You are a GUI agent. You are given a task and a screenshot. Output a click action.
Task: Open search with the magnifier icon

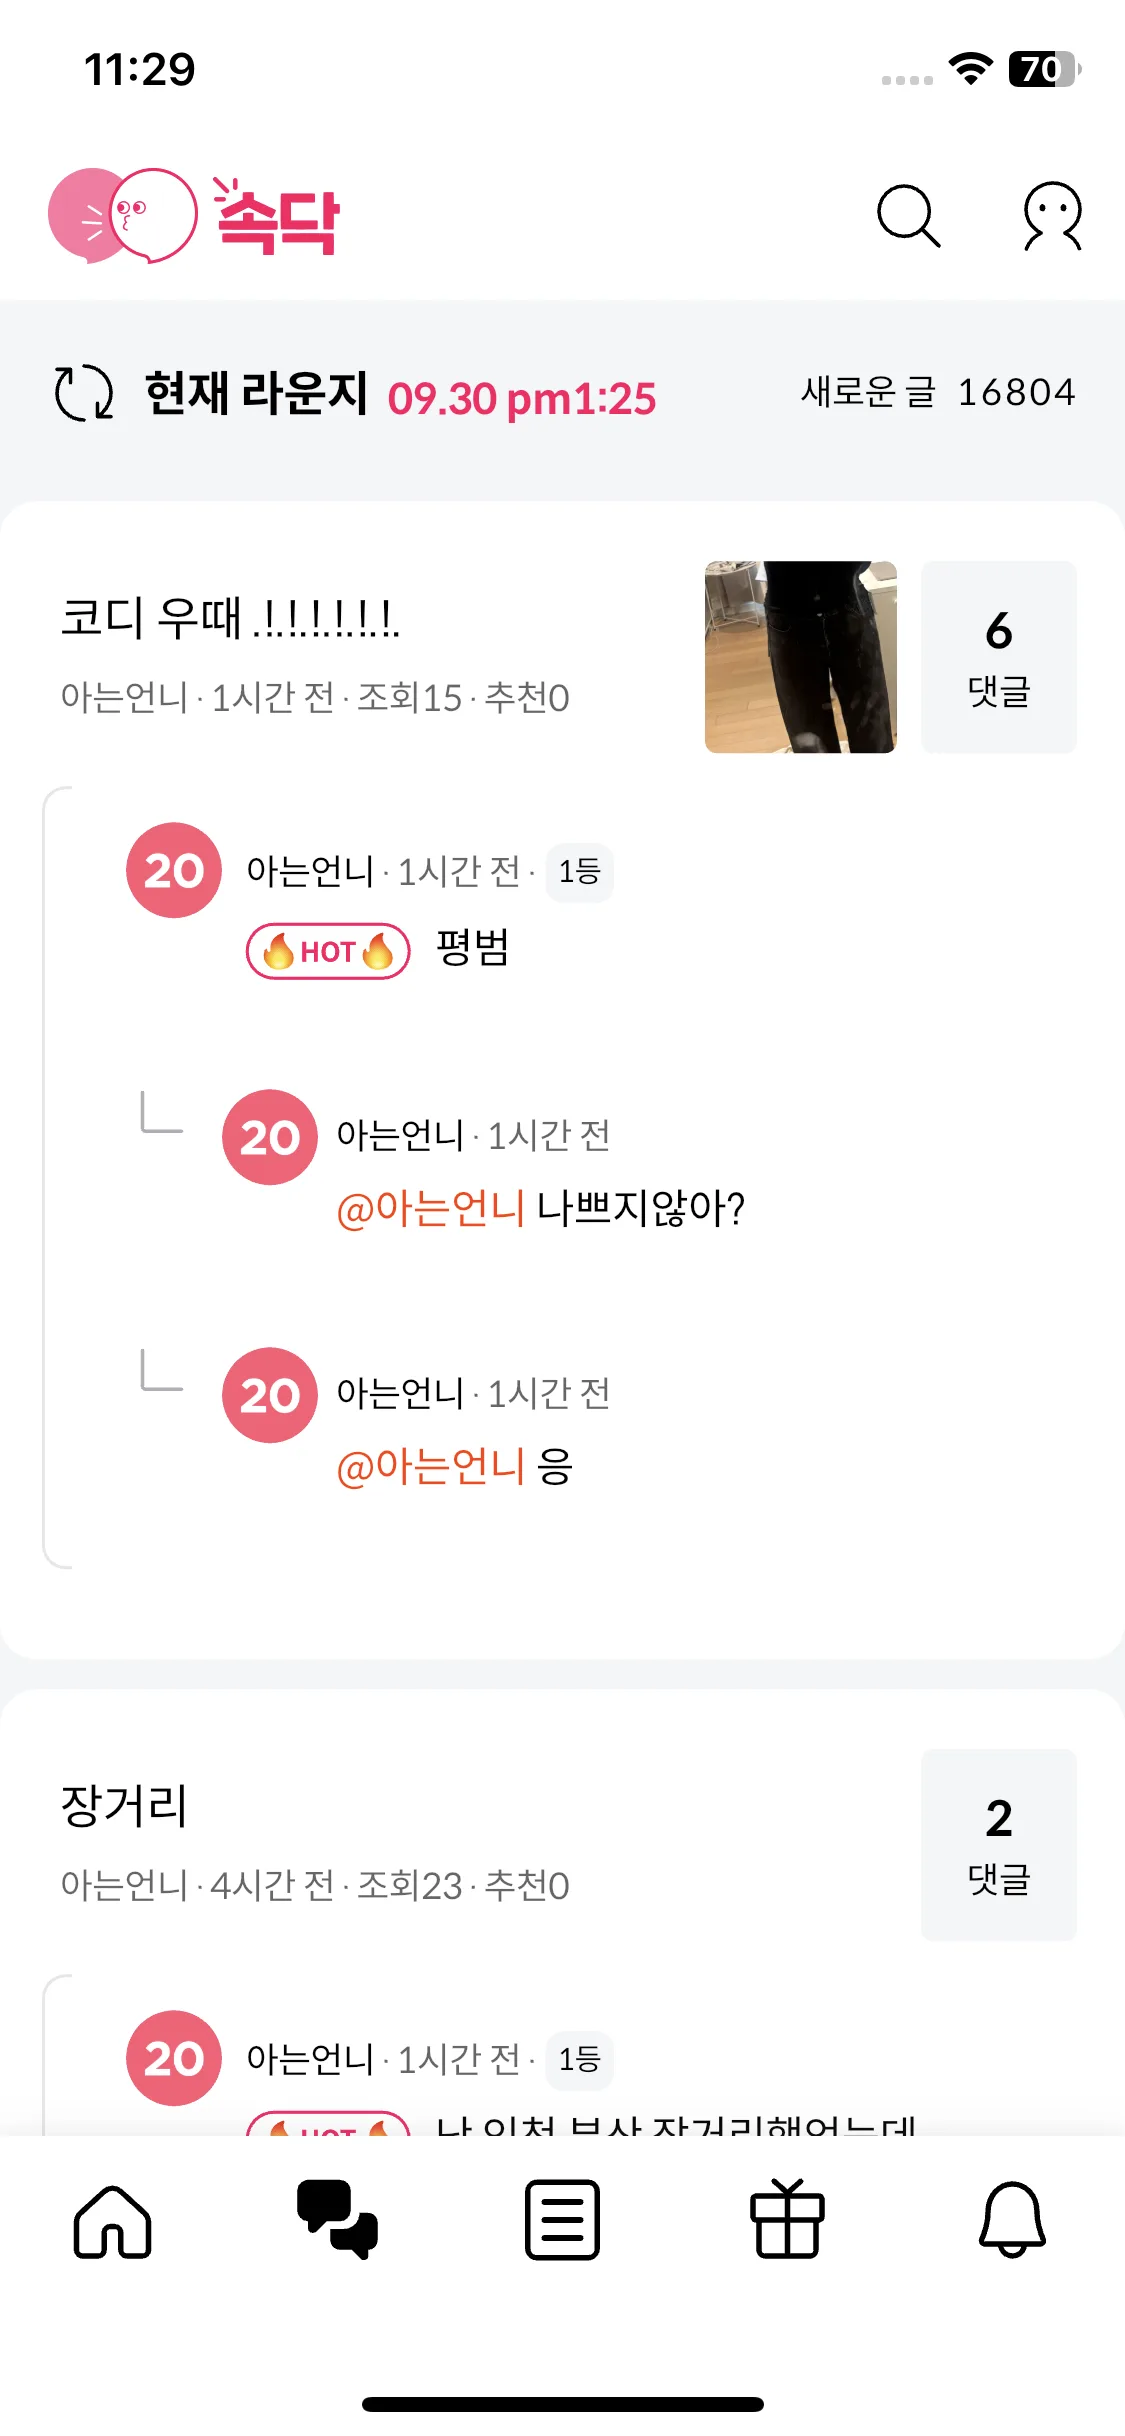click(908, 215)
